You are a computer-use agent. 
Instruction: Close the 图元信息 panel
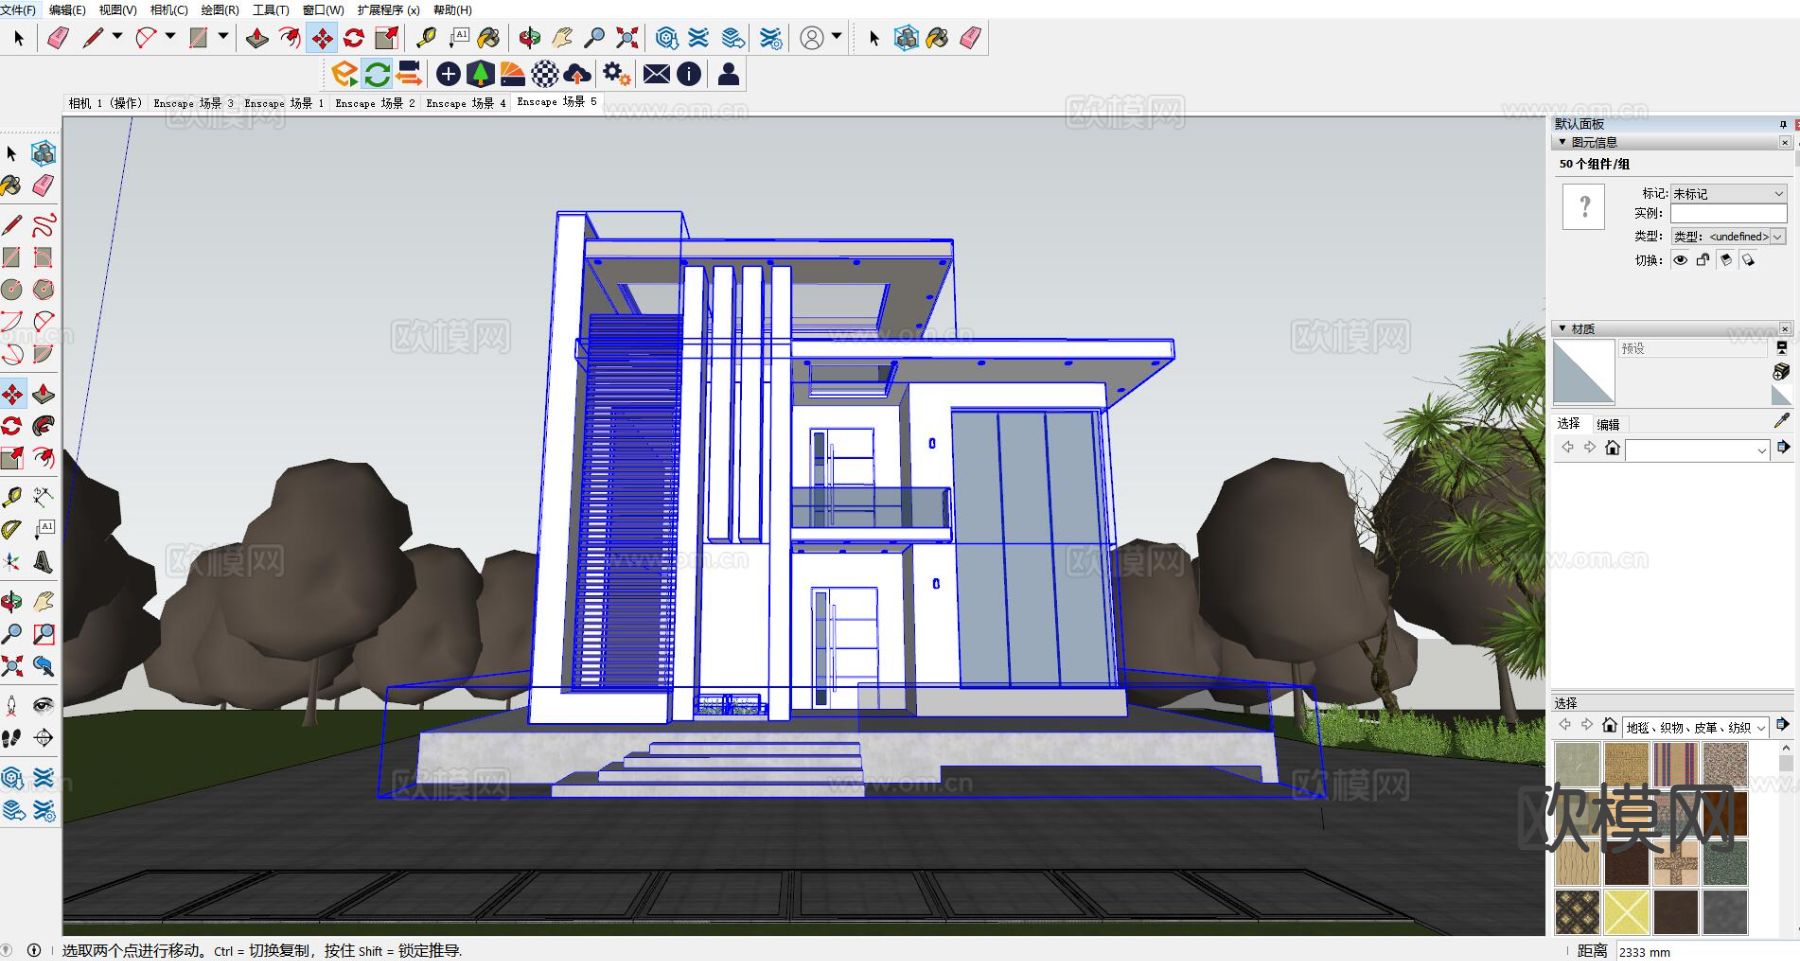click(x=1785, y=142)
